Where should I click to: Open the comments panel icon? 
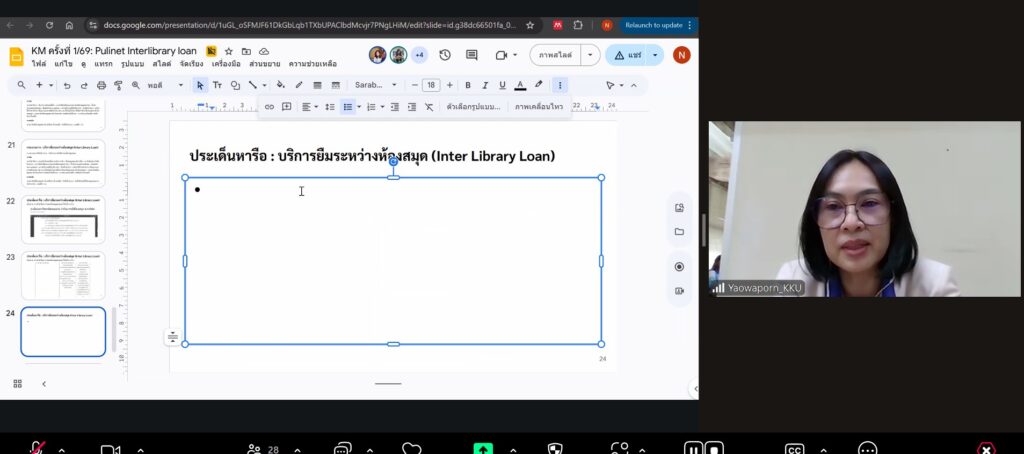point(471,55)
